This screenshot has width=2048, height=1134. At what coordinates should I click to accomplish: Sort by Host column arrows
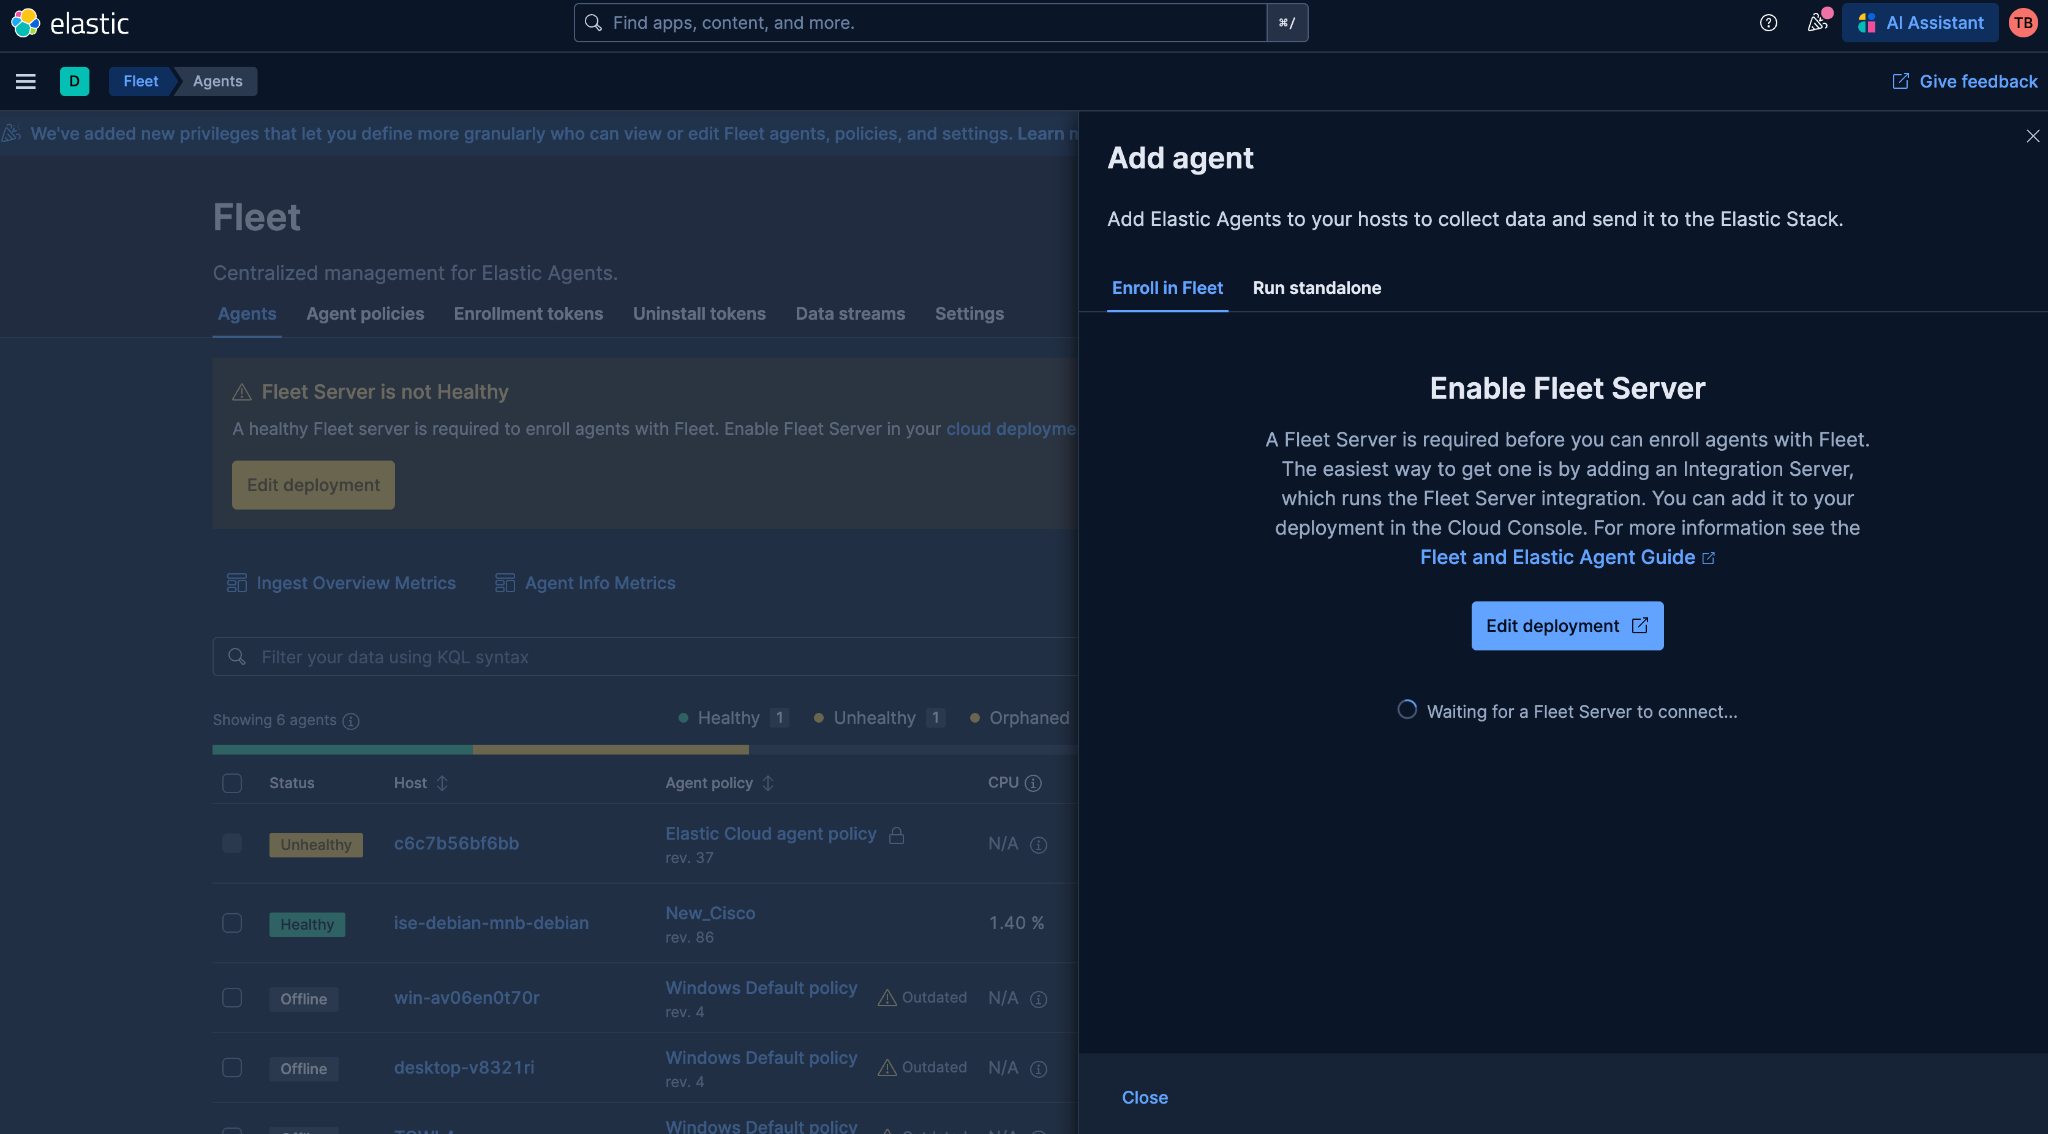[442, 783]
